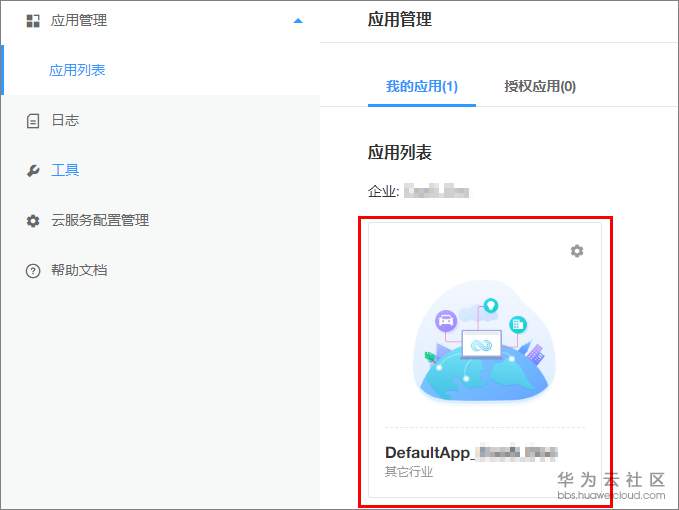
Task: Click the 其它行业 industry label
Action: [x=409, y=472]
